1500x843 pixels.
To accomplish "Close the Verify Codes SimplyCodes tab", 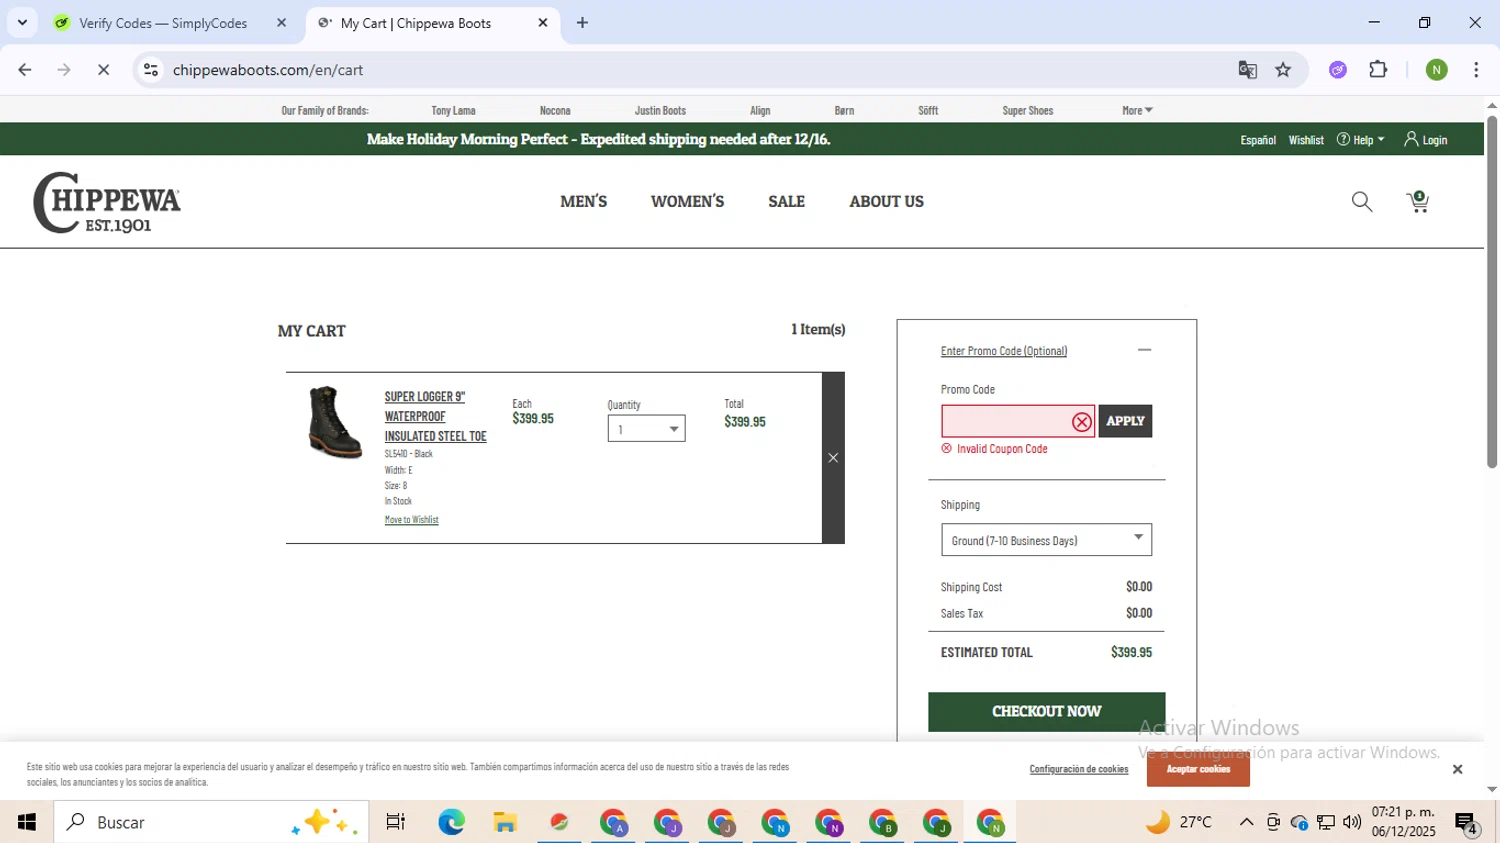I will point(281,23).
